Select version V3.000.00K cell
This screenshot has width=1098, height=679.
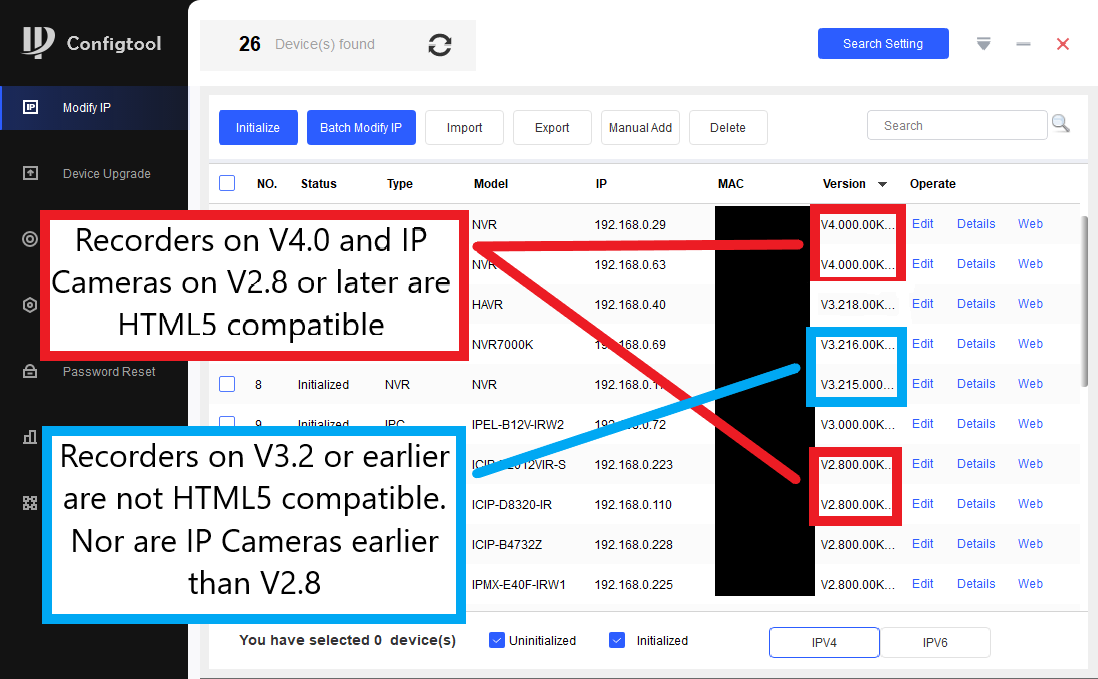click(858, 424)
